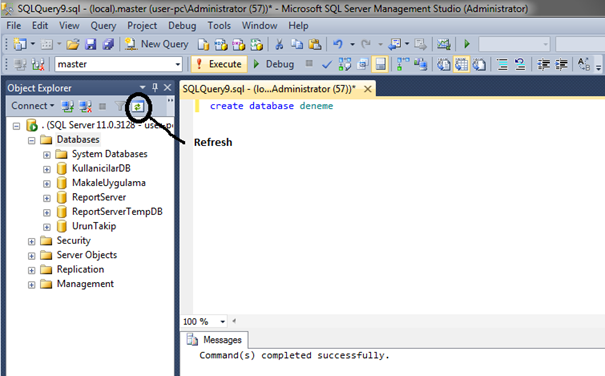Toggle Include Client Statistics
The height and width of the screenshot is (376, 605).
click(421, 64)
